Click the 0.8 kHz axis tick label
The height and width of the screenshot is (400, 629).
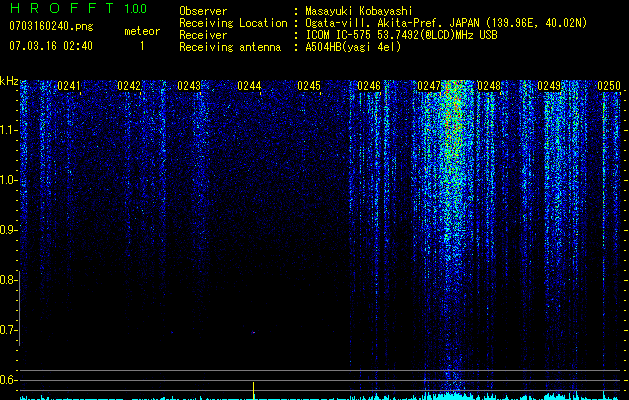(8, 280)
